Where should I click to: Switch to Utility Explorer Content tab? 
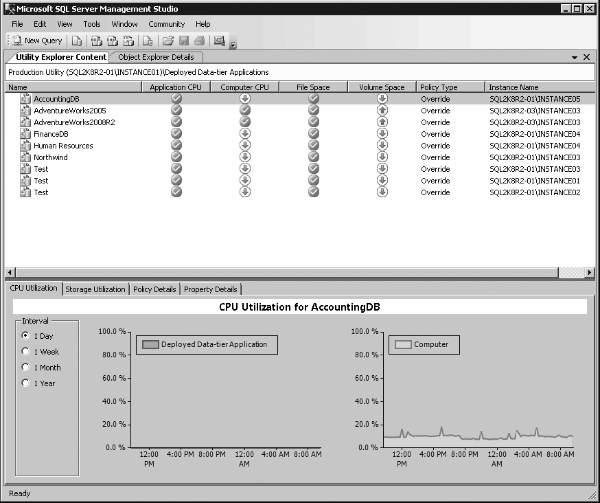coord(60,57)
